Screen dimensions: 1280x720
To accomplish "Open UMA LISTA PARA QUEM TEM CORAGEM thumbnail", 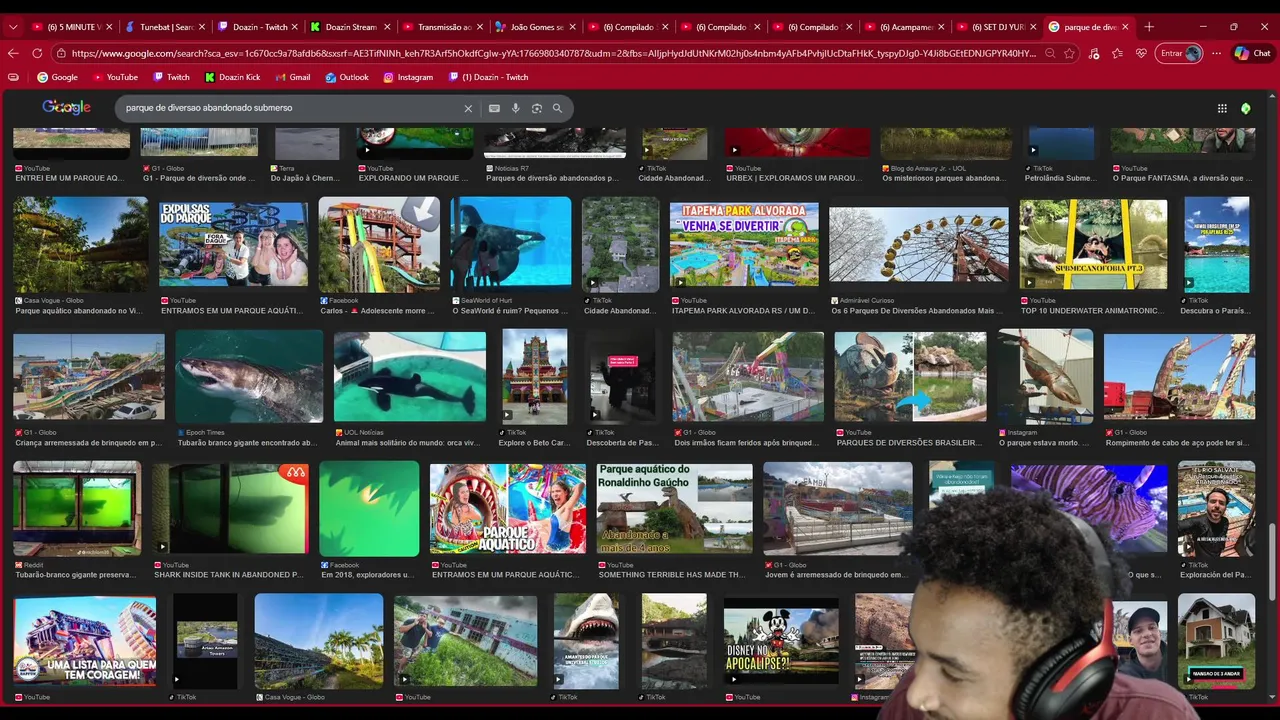I will (85, 641).
